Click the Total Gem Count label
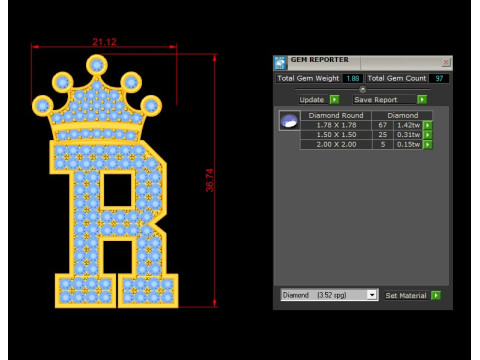The image size is (480, 360). pos(397,78)
